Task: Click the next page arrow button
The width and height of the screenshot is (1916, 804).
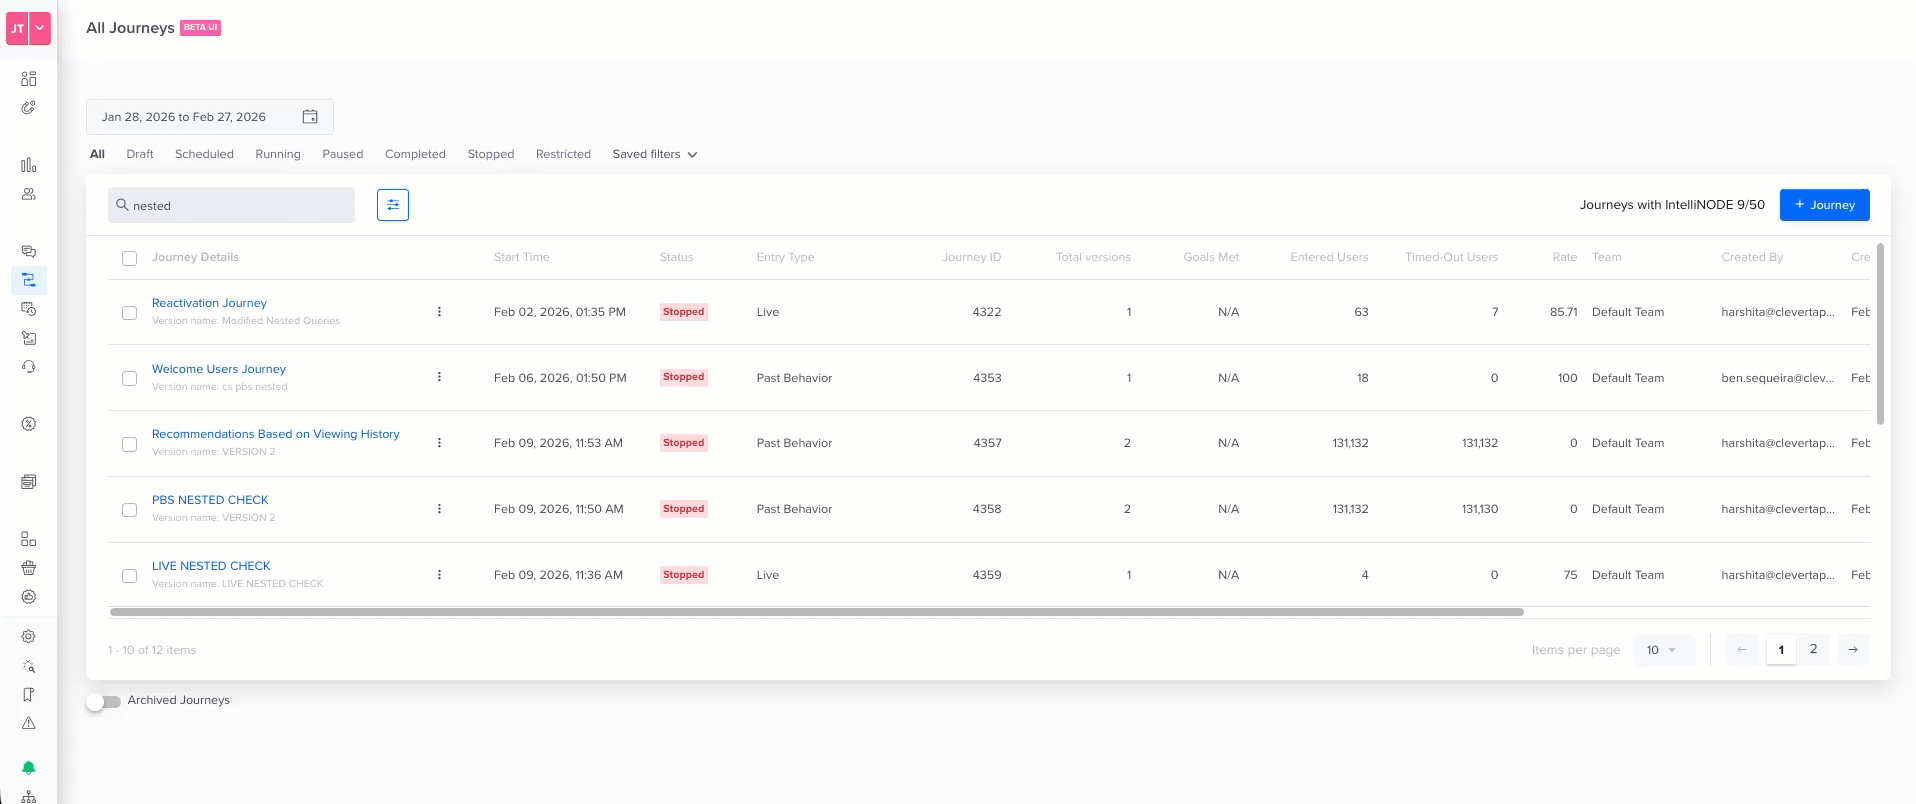Action: 1853,650
